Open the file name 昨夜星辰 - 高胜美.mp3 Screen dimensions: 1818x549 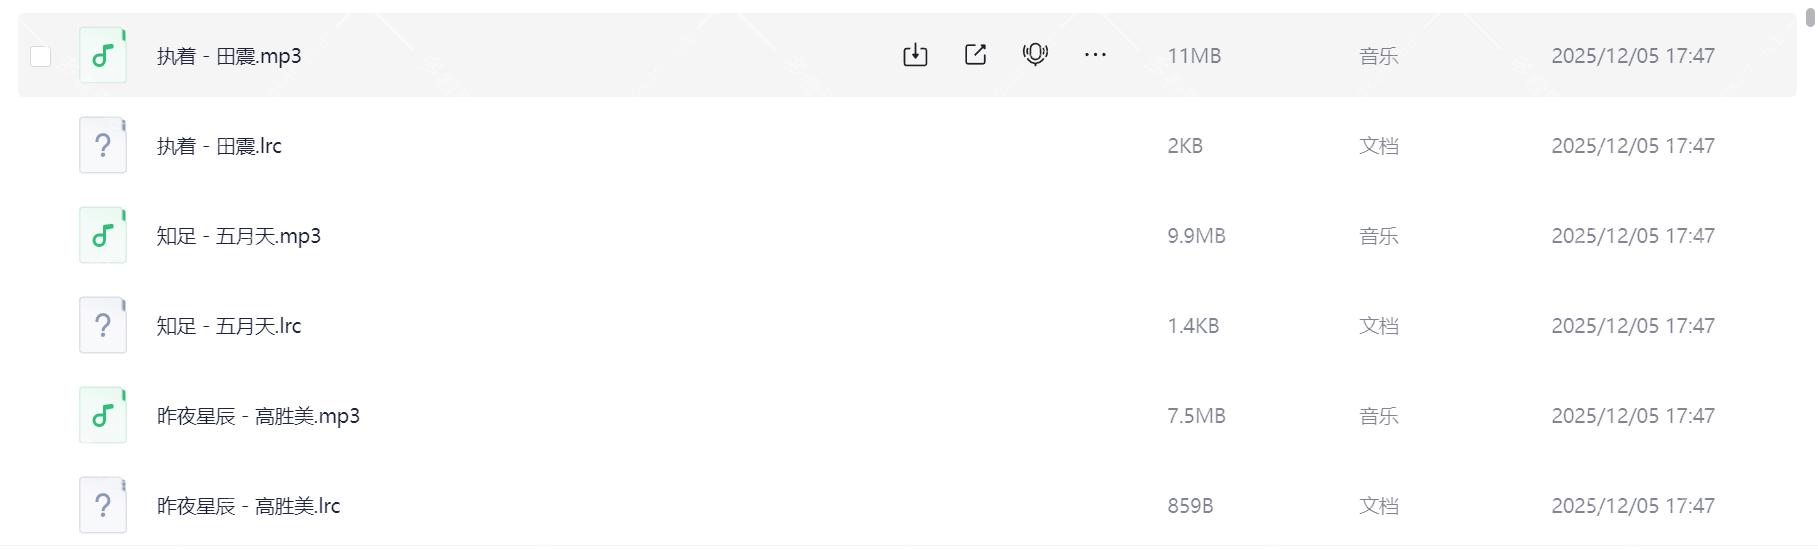(258, 416)
